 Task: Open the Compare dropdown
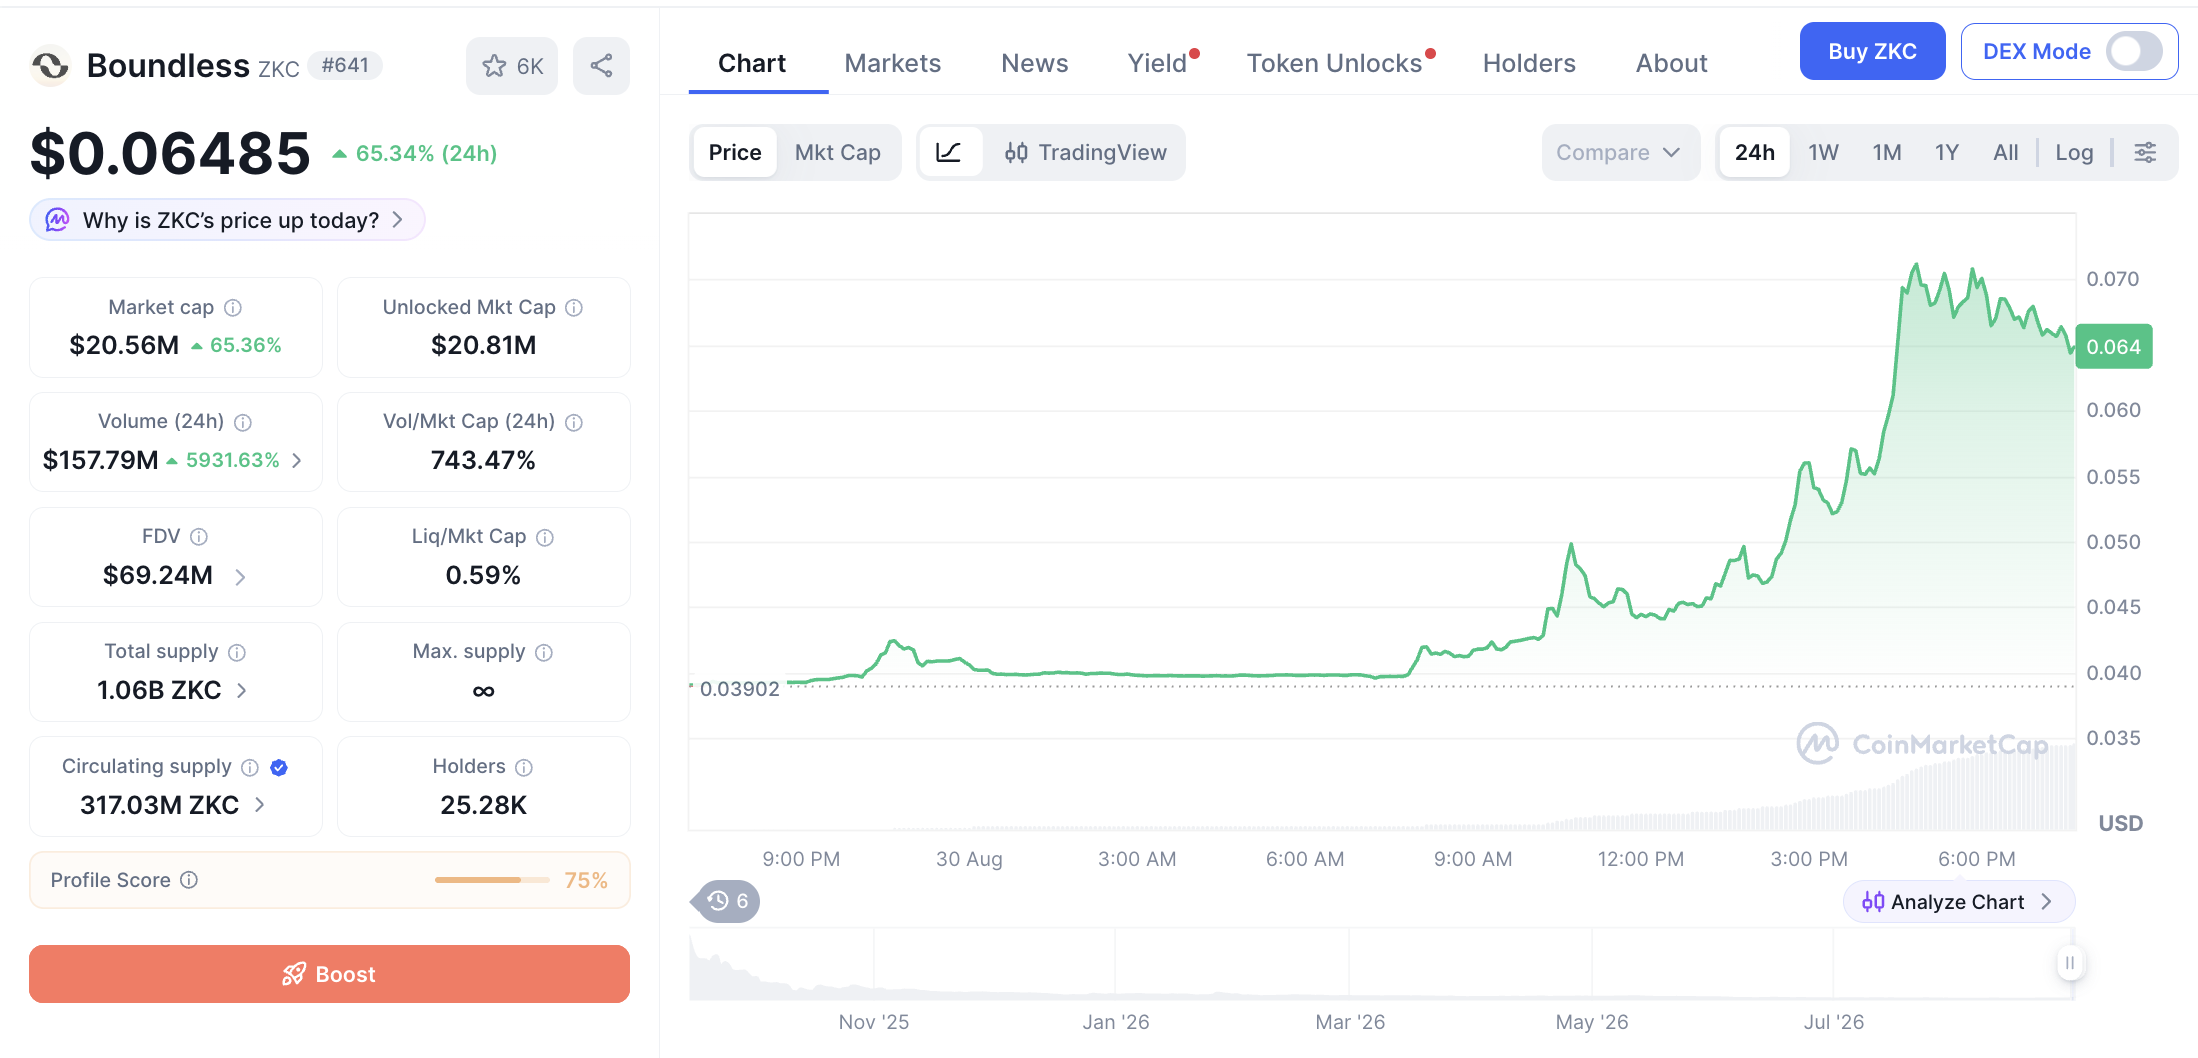pos(1620,152)
